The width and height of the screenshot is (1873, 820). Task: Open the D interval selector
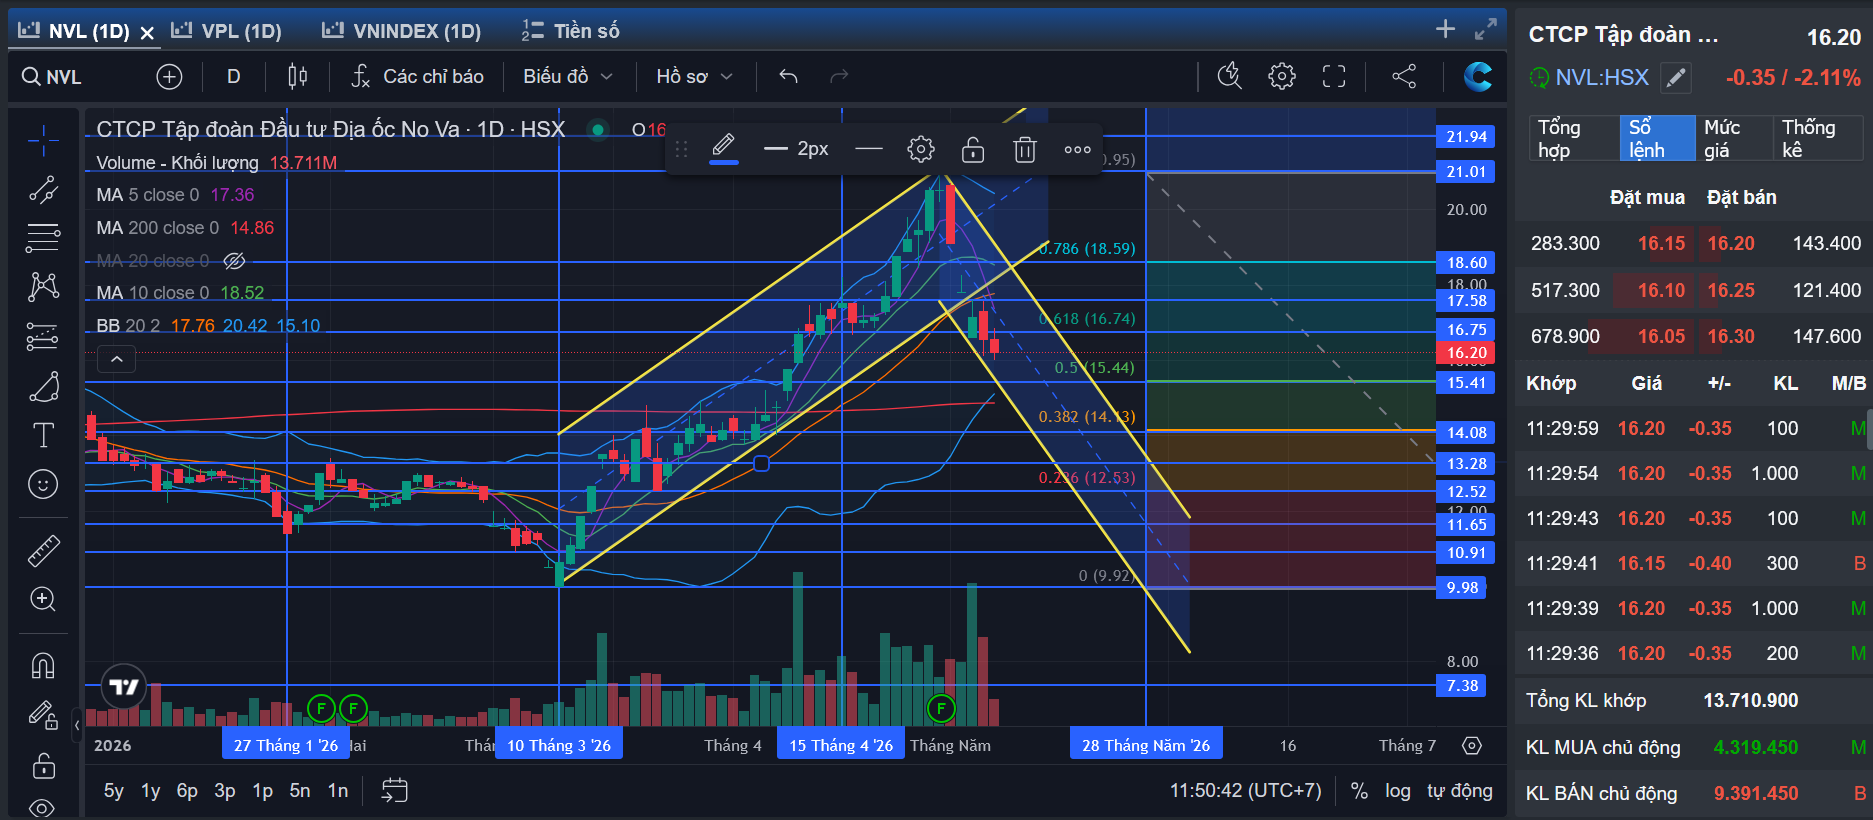pos(234,77)
